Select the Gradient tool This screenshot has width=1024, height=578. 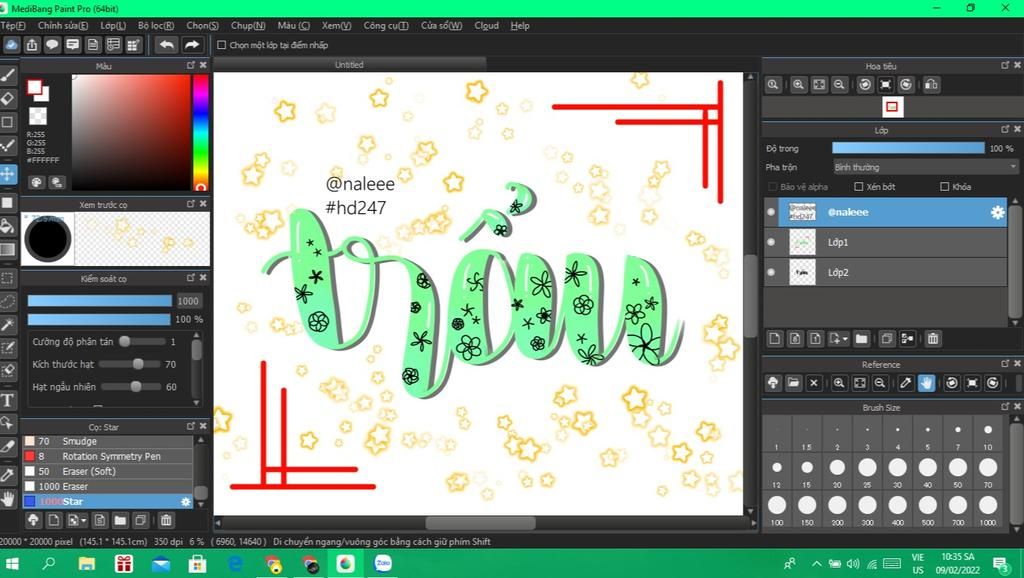[x=8, y=249]
